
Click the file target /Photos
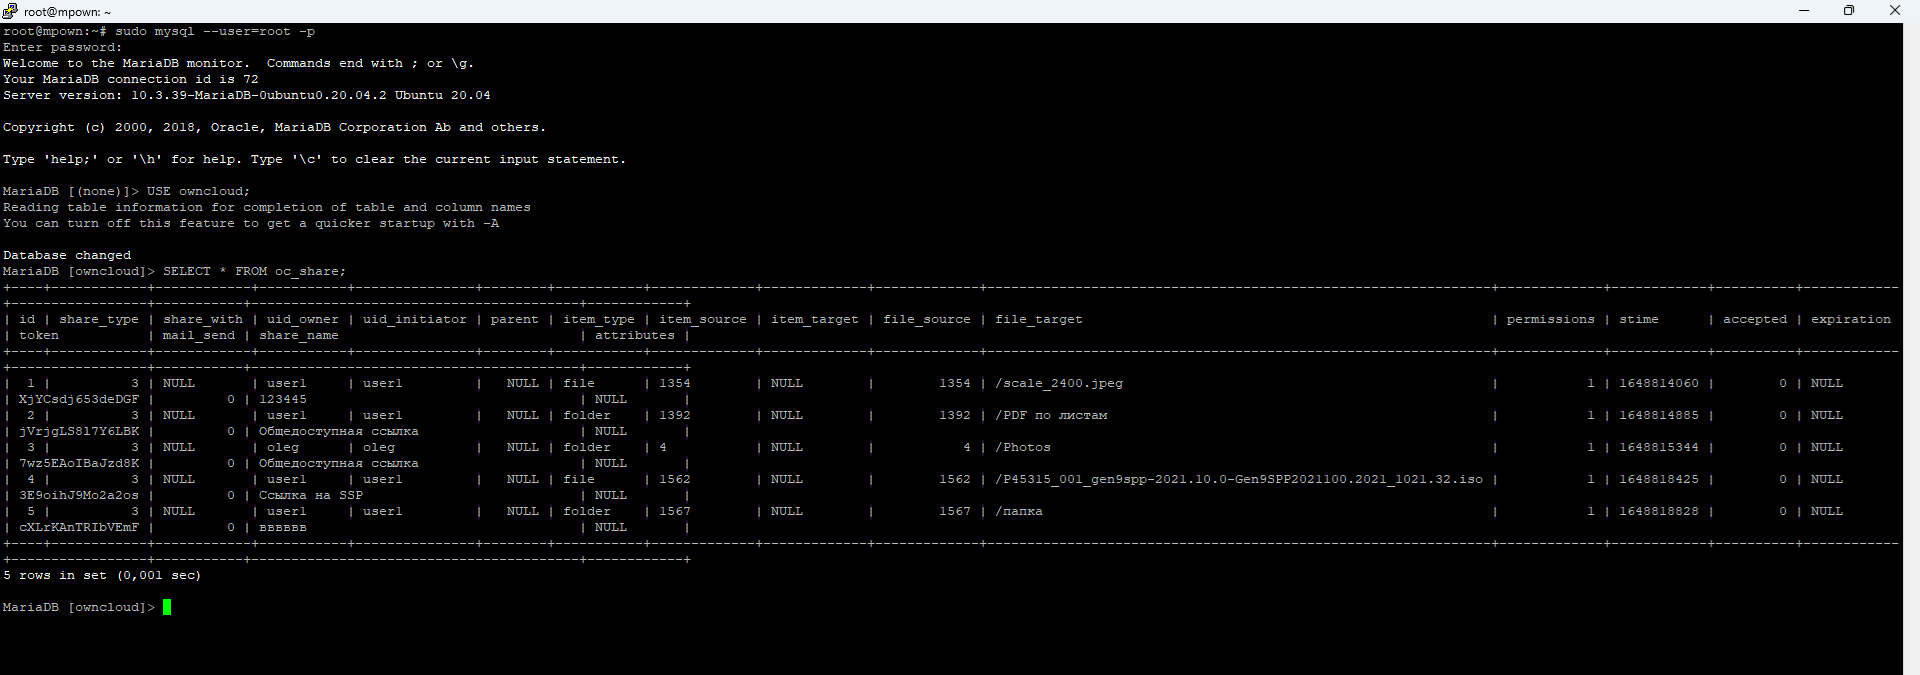point(1022,447)
